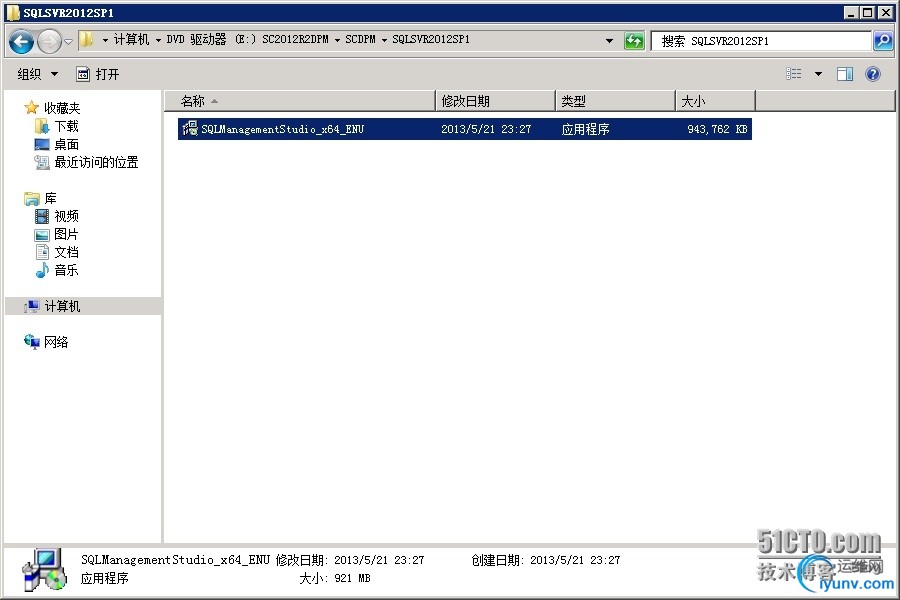
Task: Click the 下载 folder icon
Action: point(42,126)
